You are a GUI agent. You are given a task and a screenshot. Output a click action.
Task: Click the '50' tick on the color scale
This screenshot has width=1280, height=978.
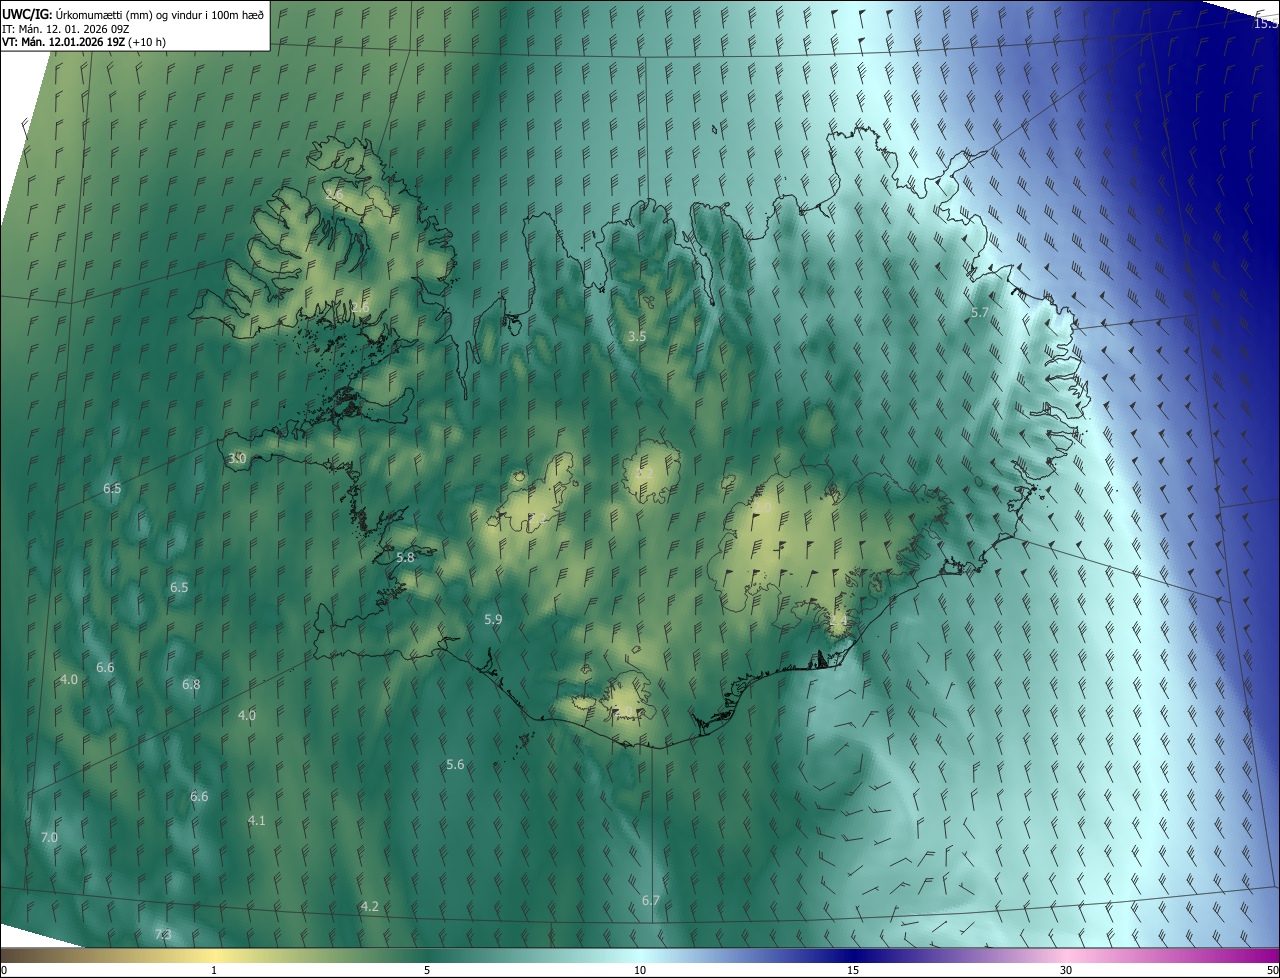(1272, 971)
